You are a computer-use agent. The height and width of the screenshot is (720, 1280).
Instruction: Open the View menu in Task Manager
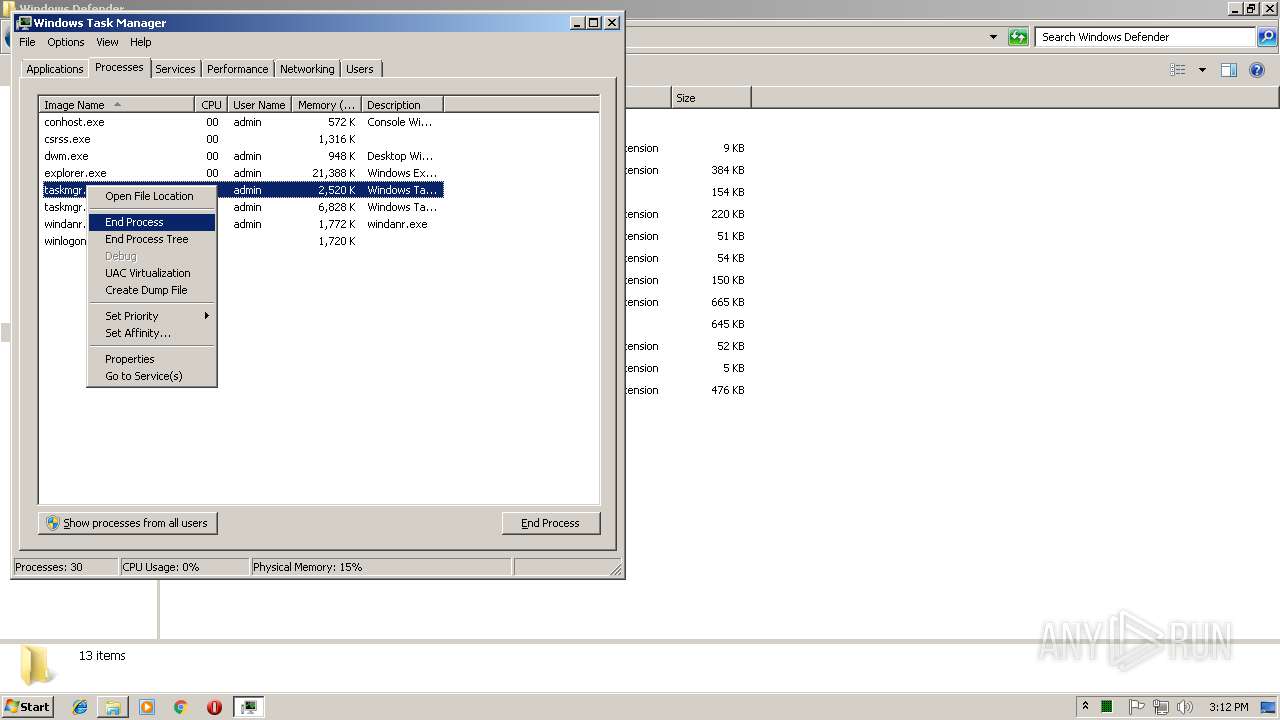[107, 42]
